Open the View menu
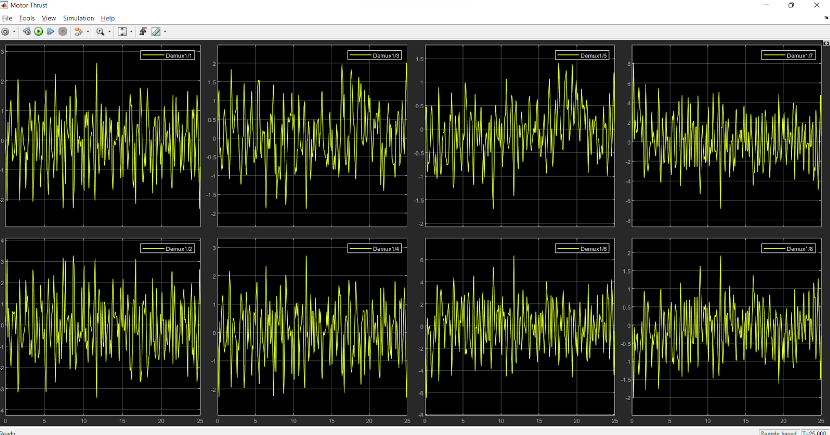 [49, 18]
